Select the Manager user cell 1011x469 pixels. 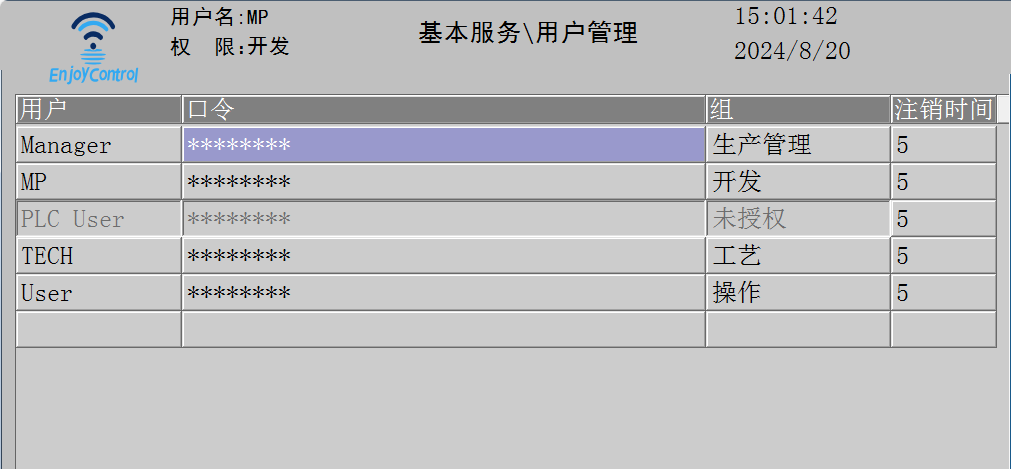[x=99, y=145]
